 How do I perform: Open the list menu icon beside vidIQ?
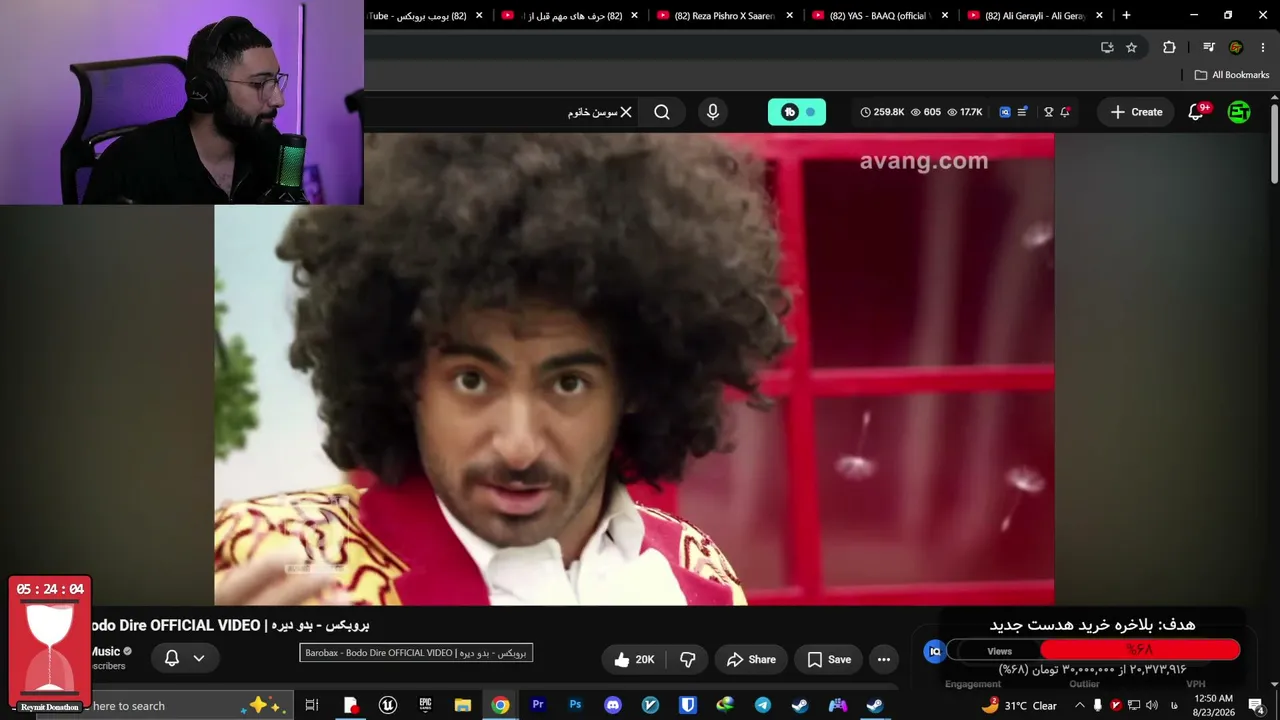(x=1022, y=112)
